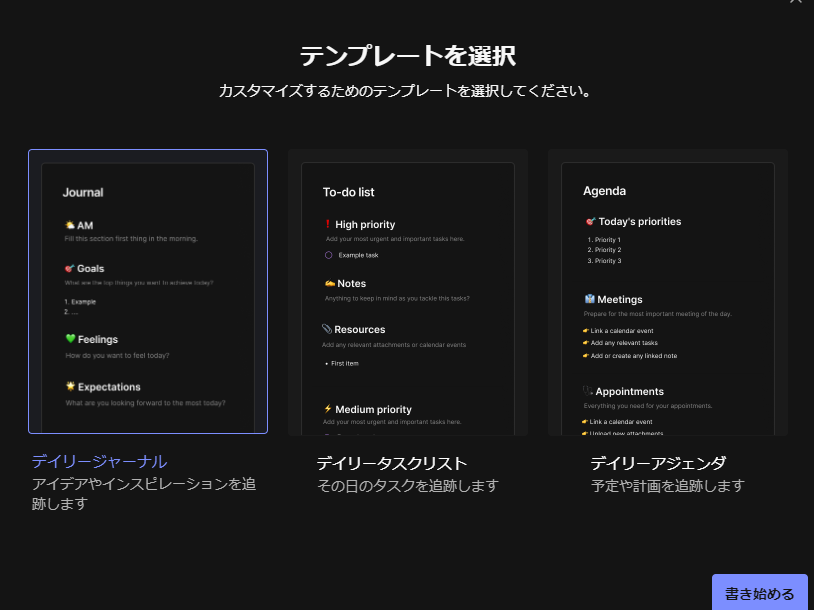Click the green heart icon beside Feelings
This screenshot has height=610, width=814.
71,338
